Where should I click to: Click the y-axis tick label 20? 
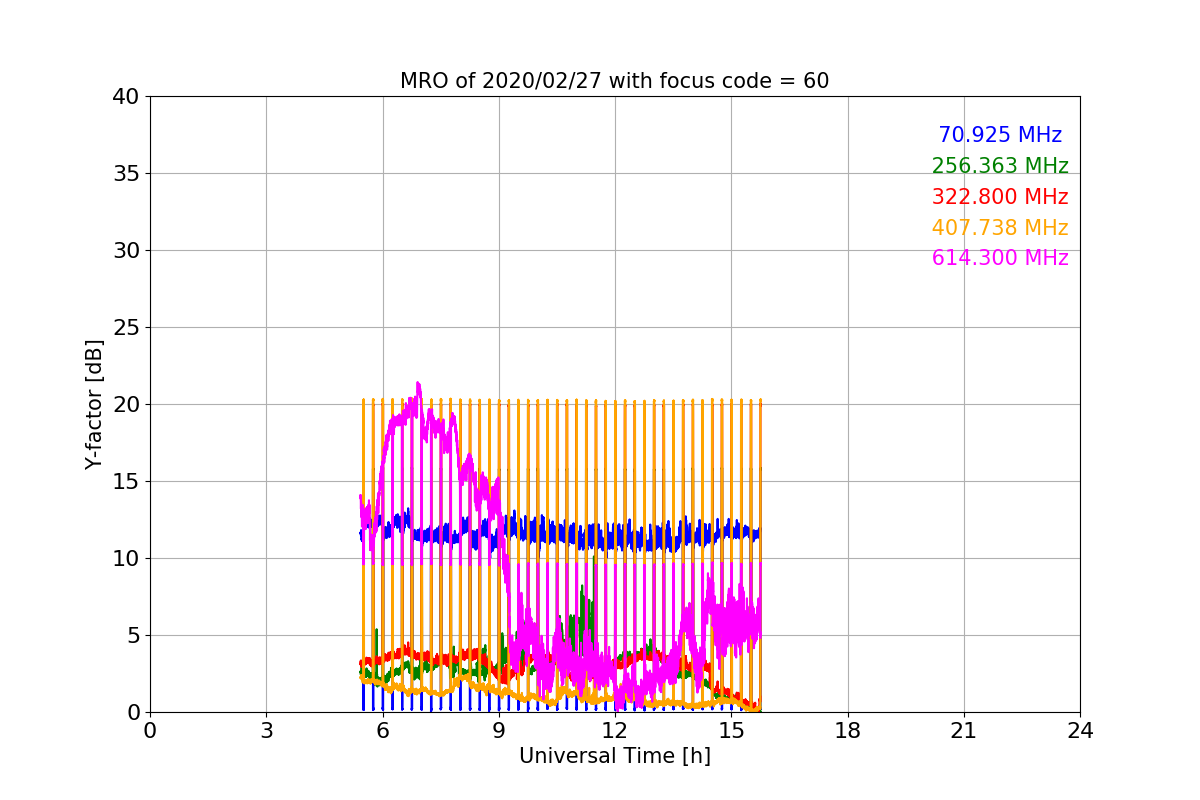pos(125,405)
